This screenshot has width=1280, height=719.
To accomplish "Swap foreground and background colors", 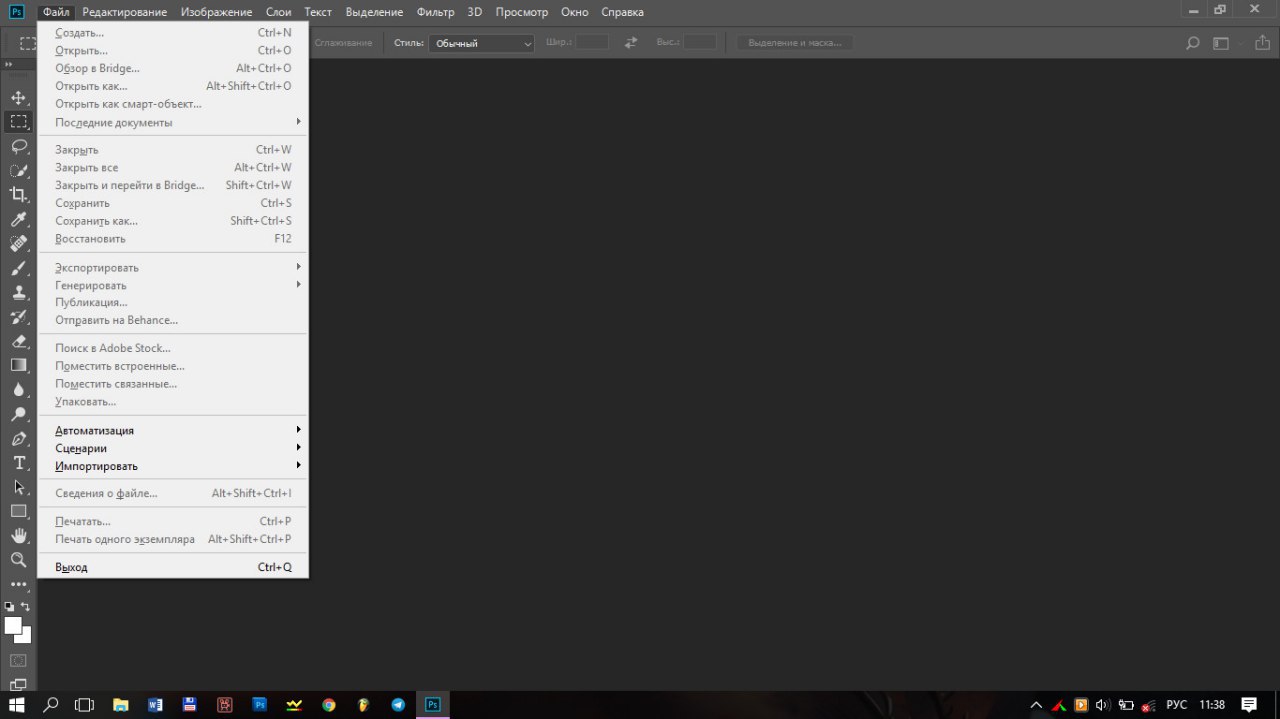I will (x=26, y=606).
